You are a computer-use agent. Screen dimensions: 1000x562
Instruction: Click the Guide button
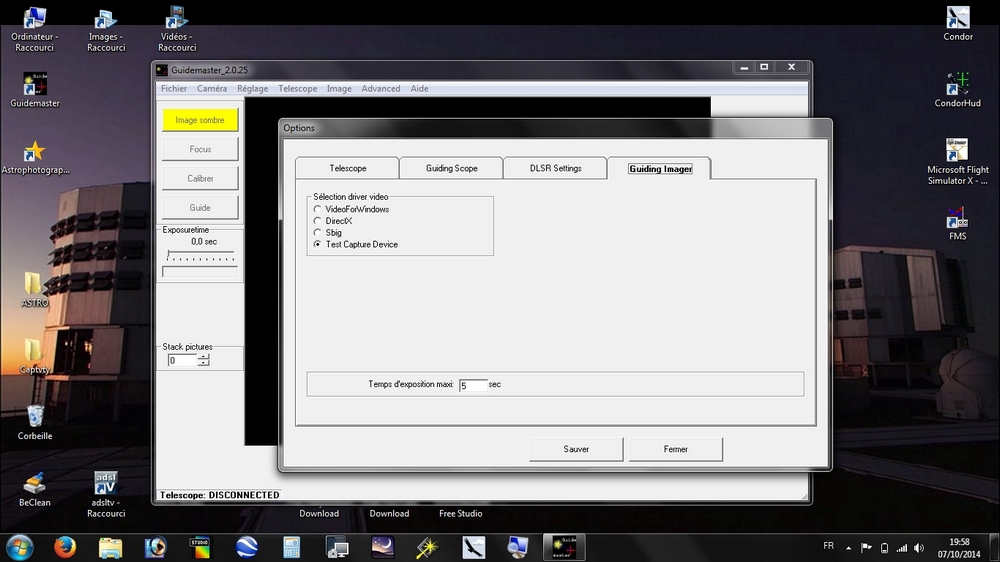(200, 208)
